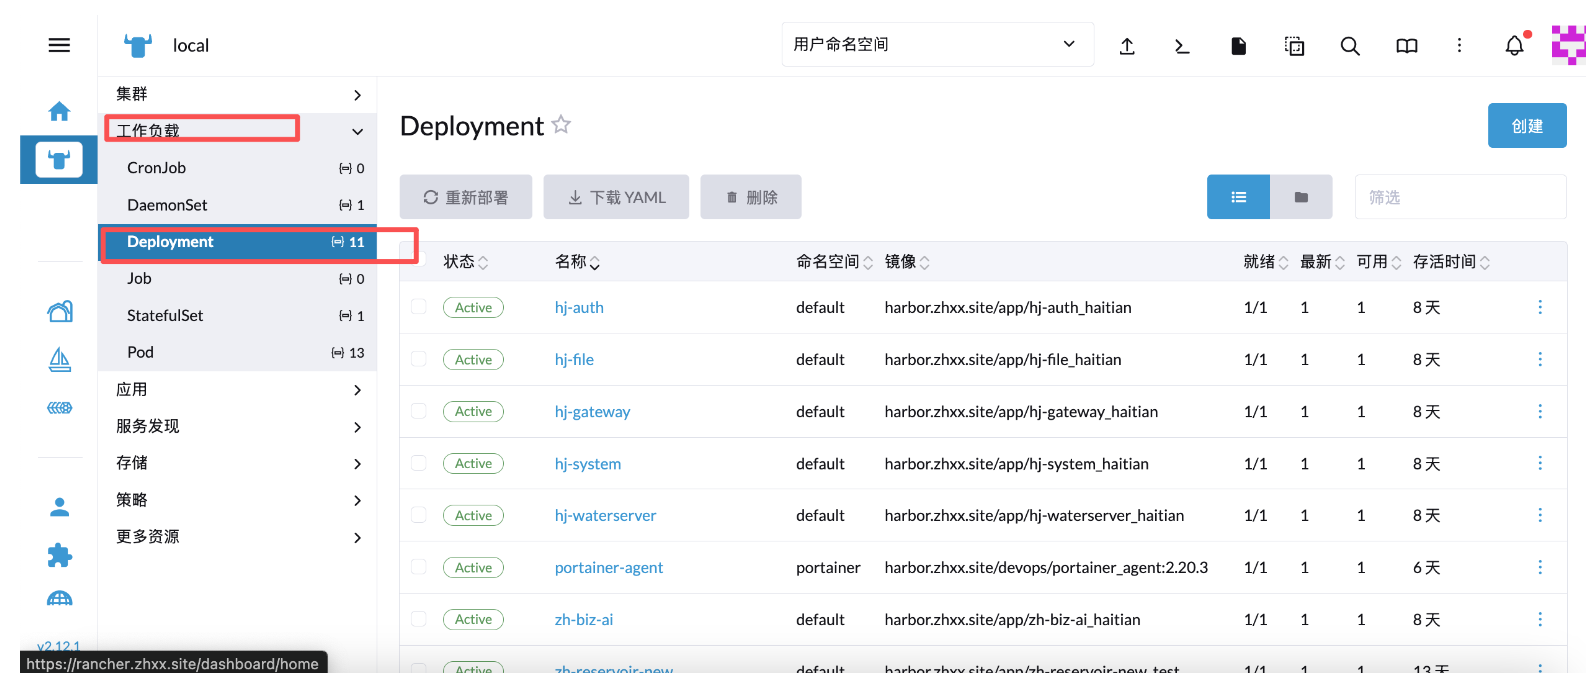This screenshot has width=1586, height=680.
Task: Select StatefulSet in the workload menu
Action: pos(165,316)
